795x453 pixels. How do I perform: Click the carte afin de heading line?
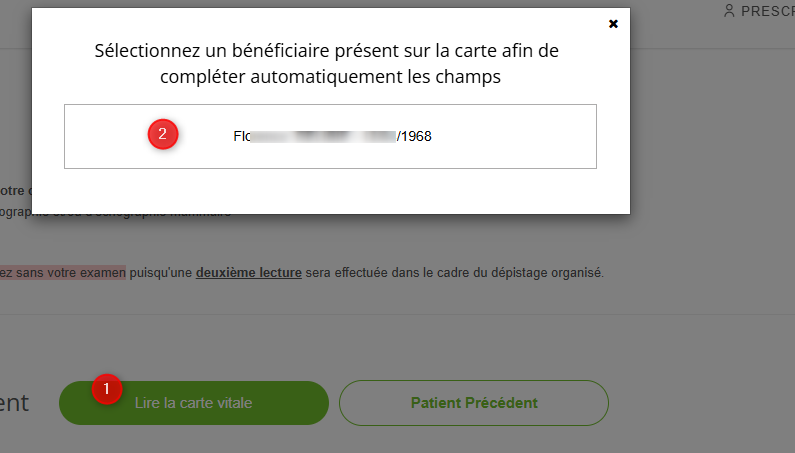513,50
